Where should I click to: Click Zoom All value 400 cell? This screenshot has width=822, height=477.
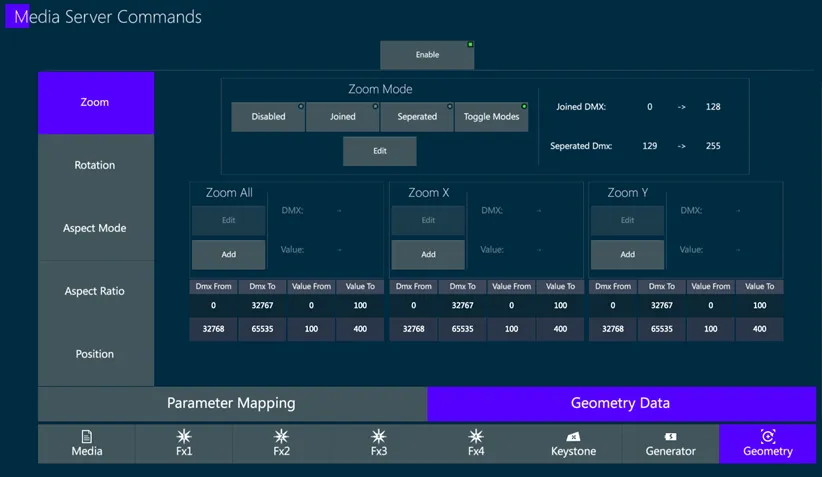pos(360,329)
